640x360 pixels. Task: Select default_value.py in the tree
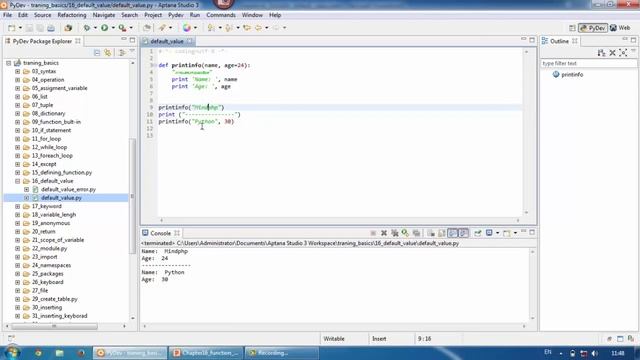pos(61,198)
